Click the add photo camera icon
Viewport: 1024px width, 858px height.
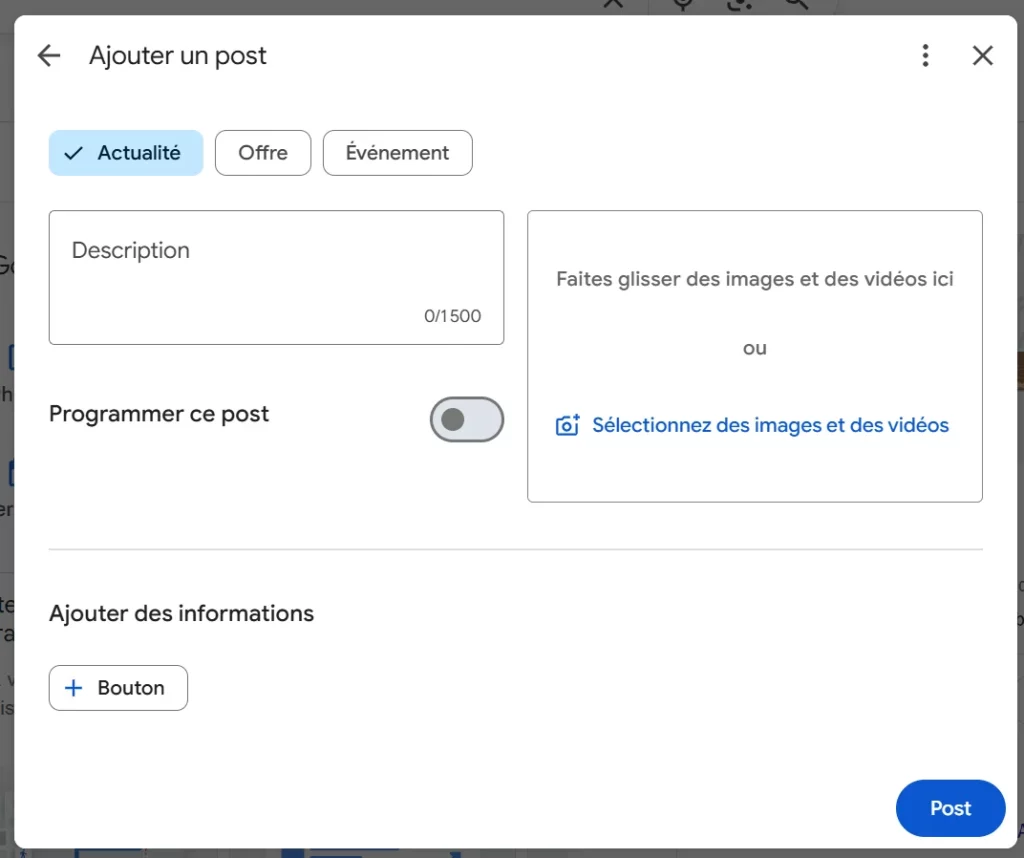tap(568, 425)
